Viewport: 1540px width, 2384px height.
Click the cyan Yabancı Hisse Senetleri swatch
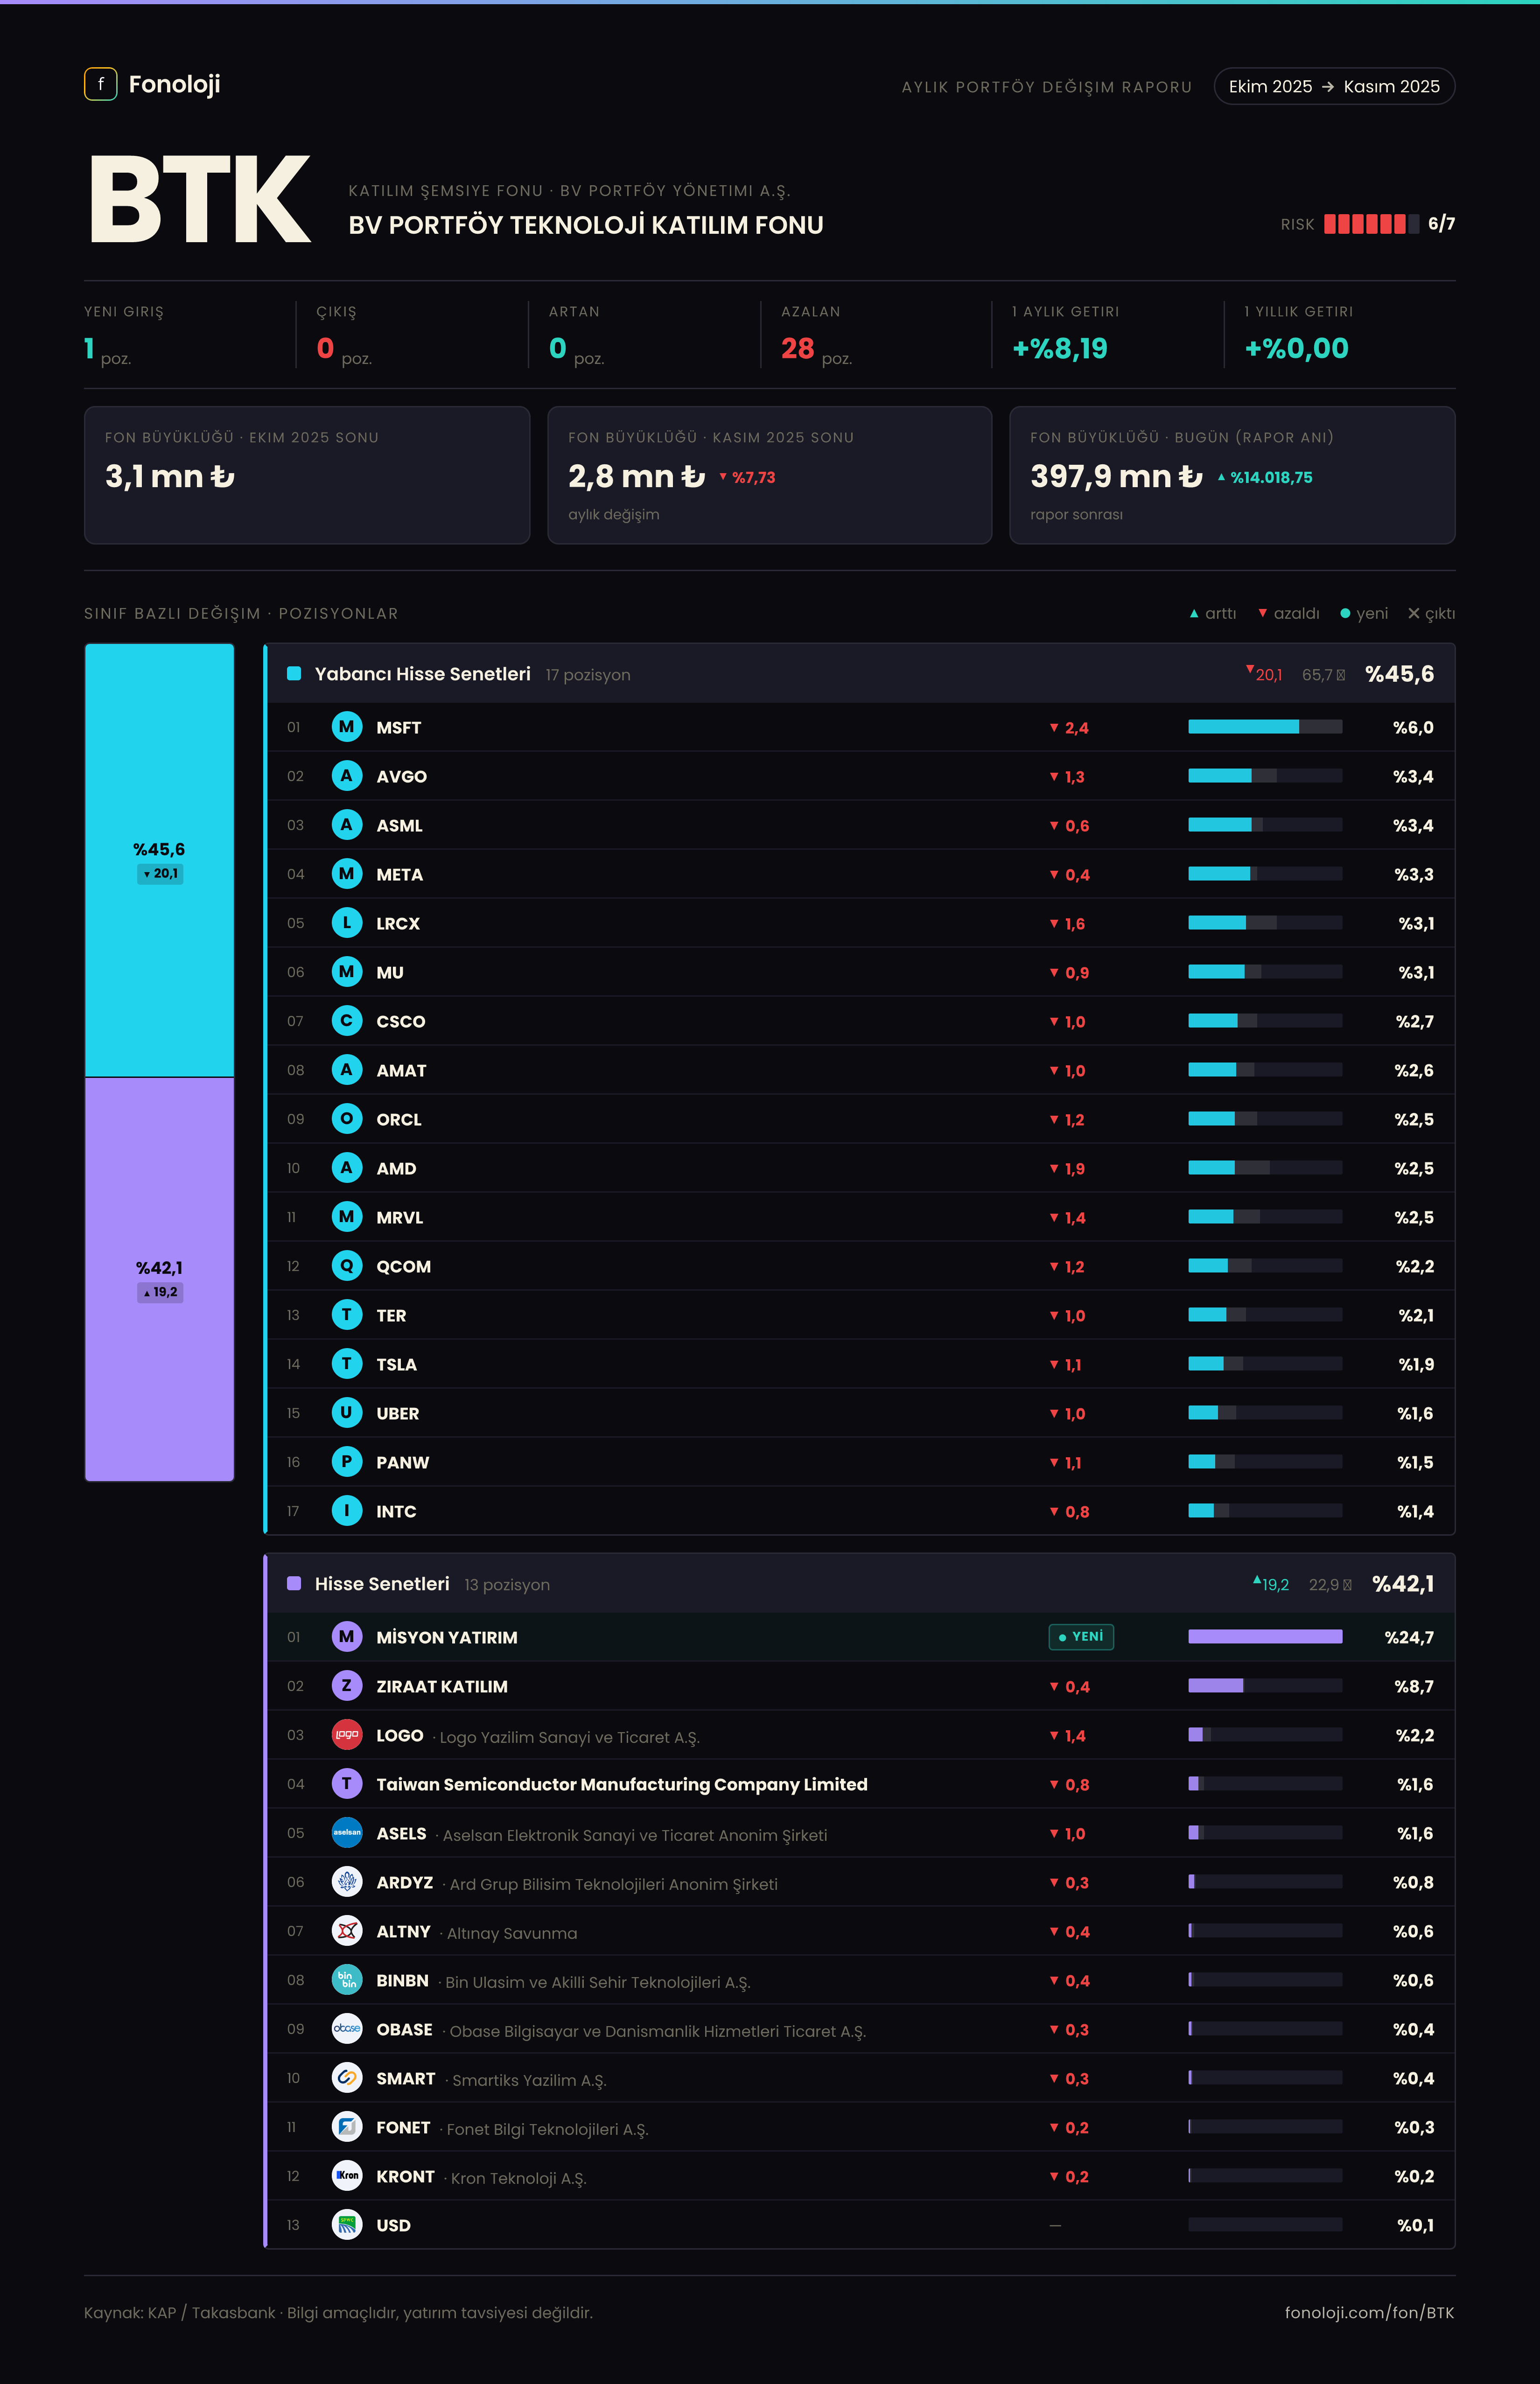[294, 674]
